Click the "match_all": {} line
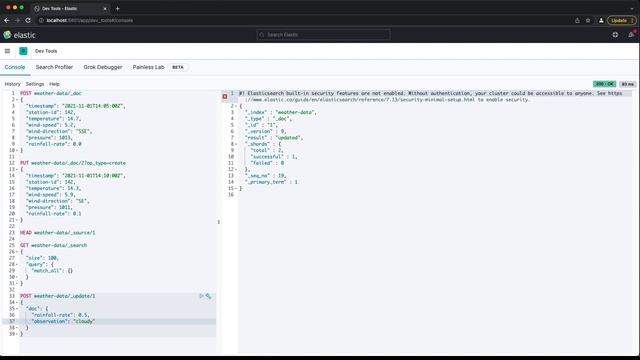 coord(52,271)
